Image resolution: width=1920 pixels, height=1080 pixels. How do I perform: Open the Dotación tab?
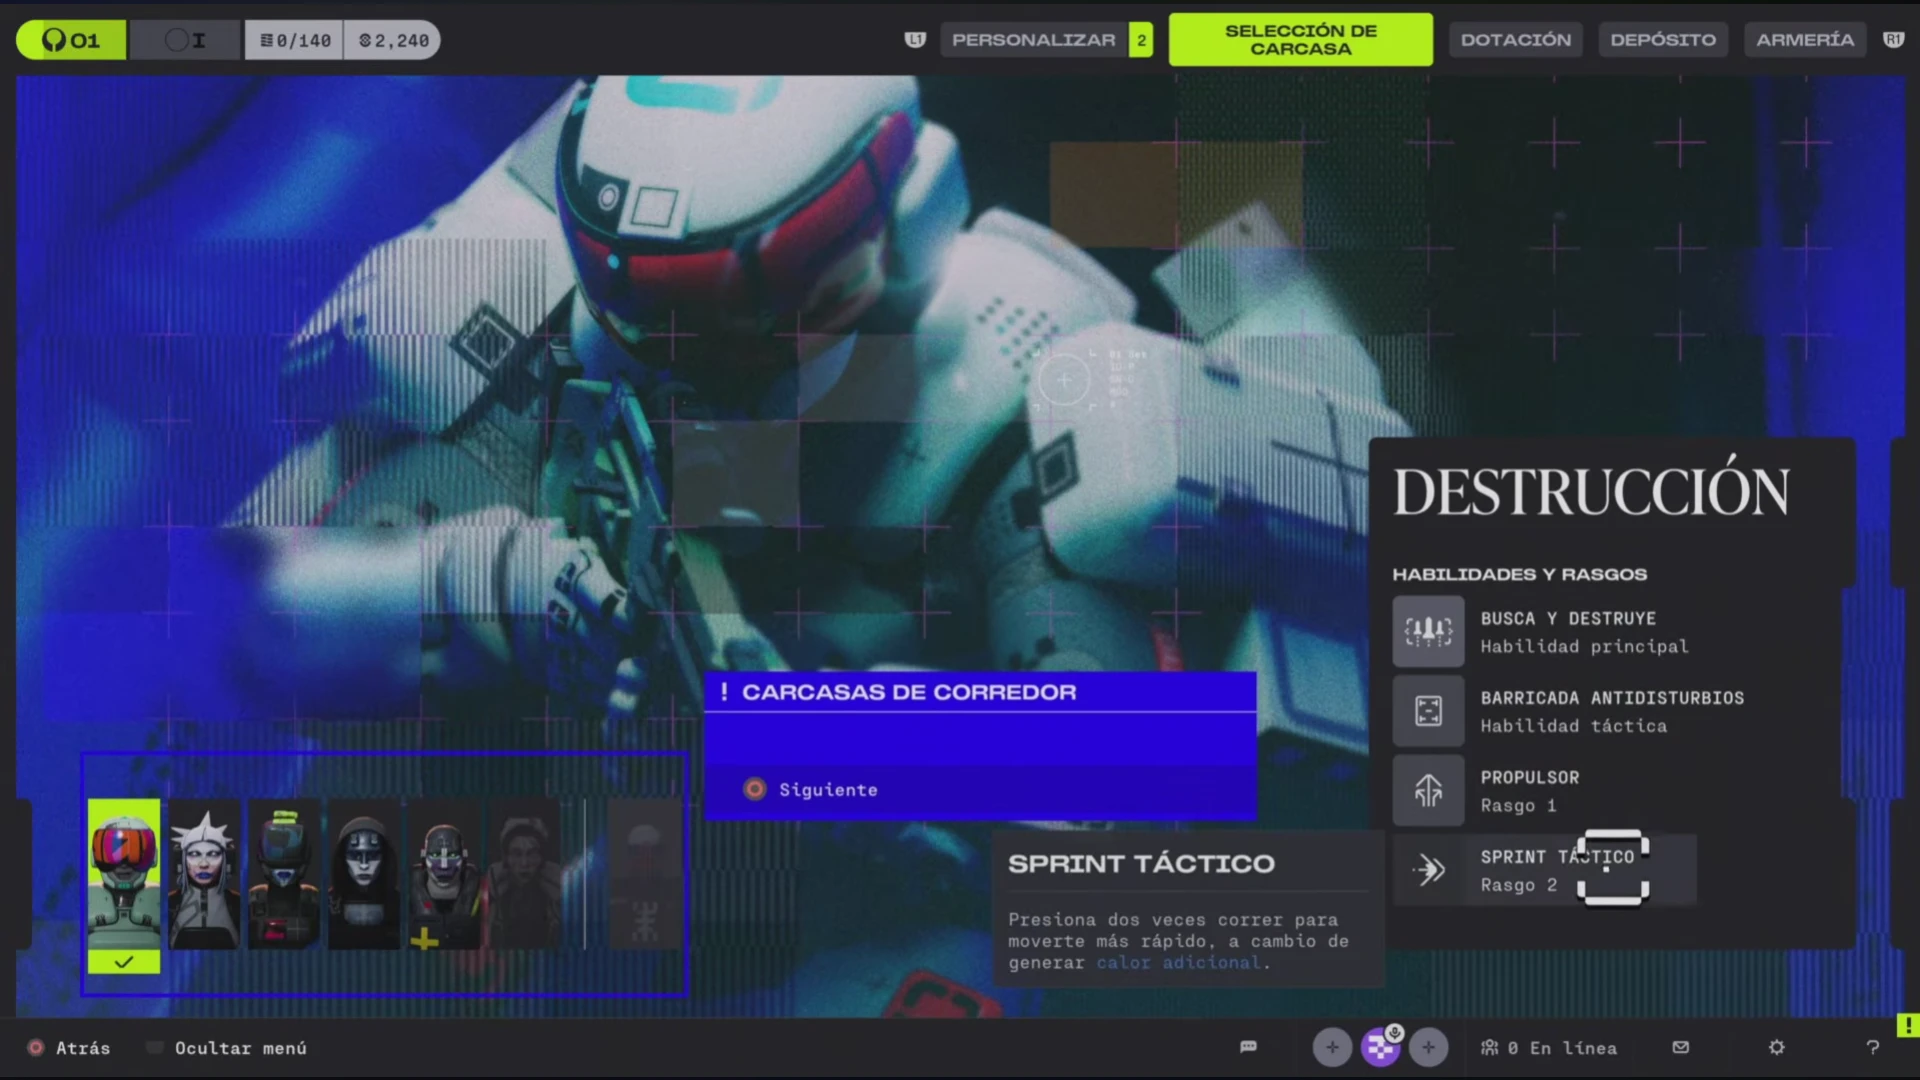click(1515, 40)
